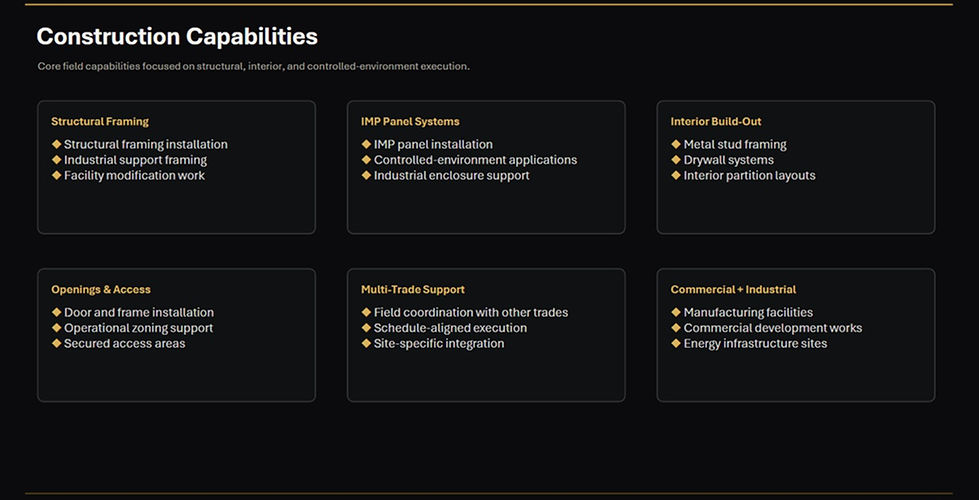Click diamond bullet beside 'Schedule-aligned execution'
The image size is (979, 500).
click(x=366, y=328)
